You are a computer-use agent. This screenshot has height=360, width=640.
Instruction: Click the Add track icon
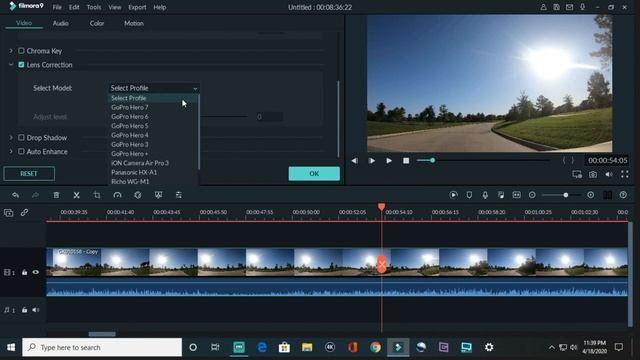tap(9, 213)
